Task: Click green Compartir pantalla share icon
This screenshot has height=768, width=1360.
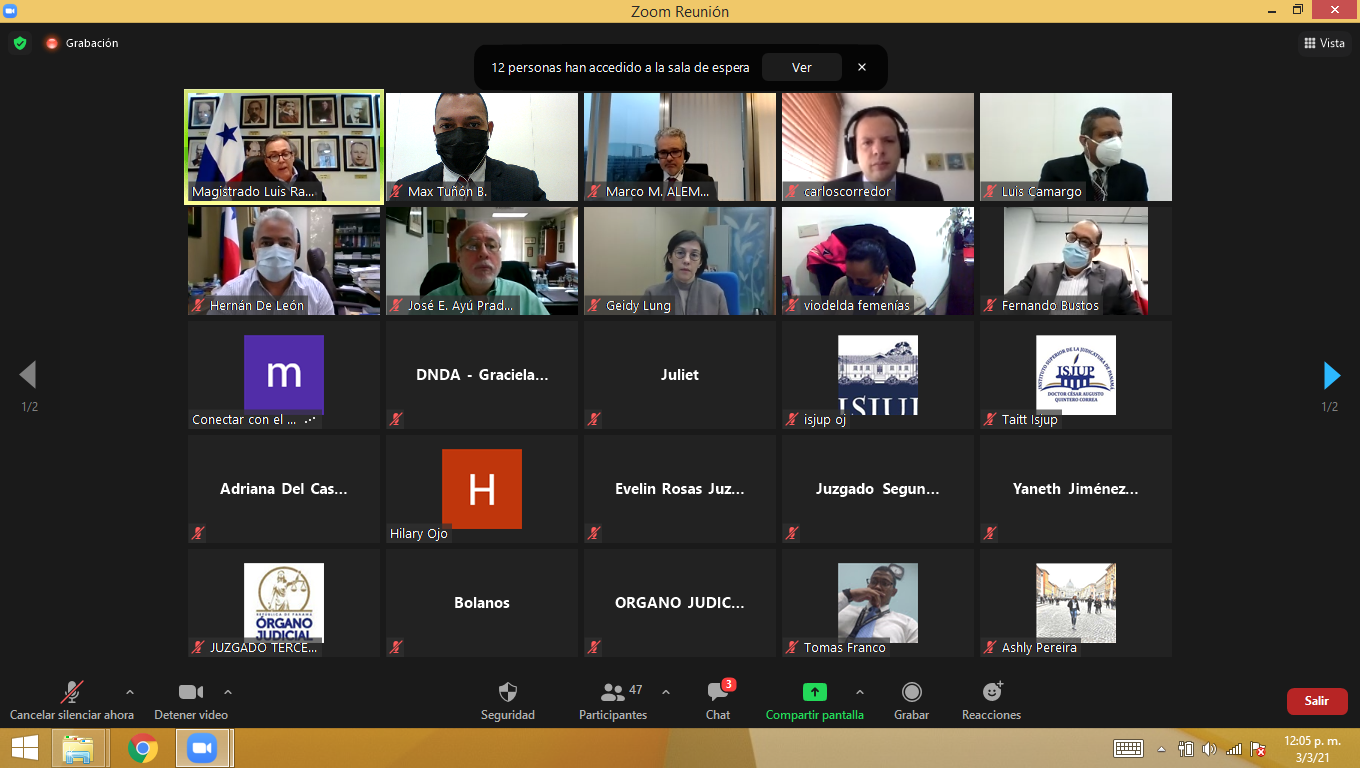Action: tap(815, 692)
